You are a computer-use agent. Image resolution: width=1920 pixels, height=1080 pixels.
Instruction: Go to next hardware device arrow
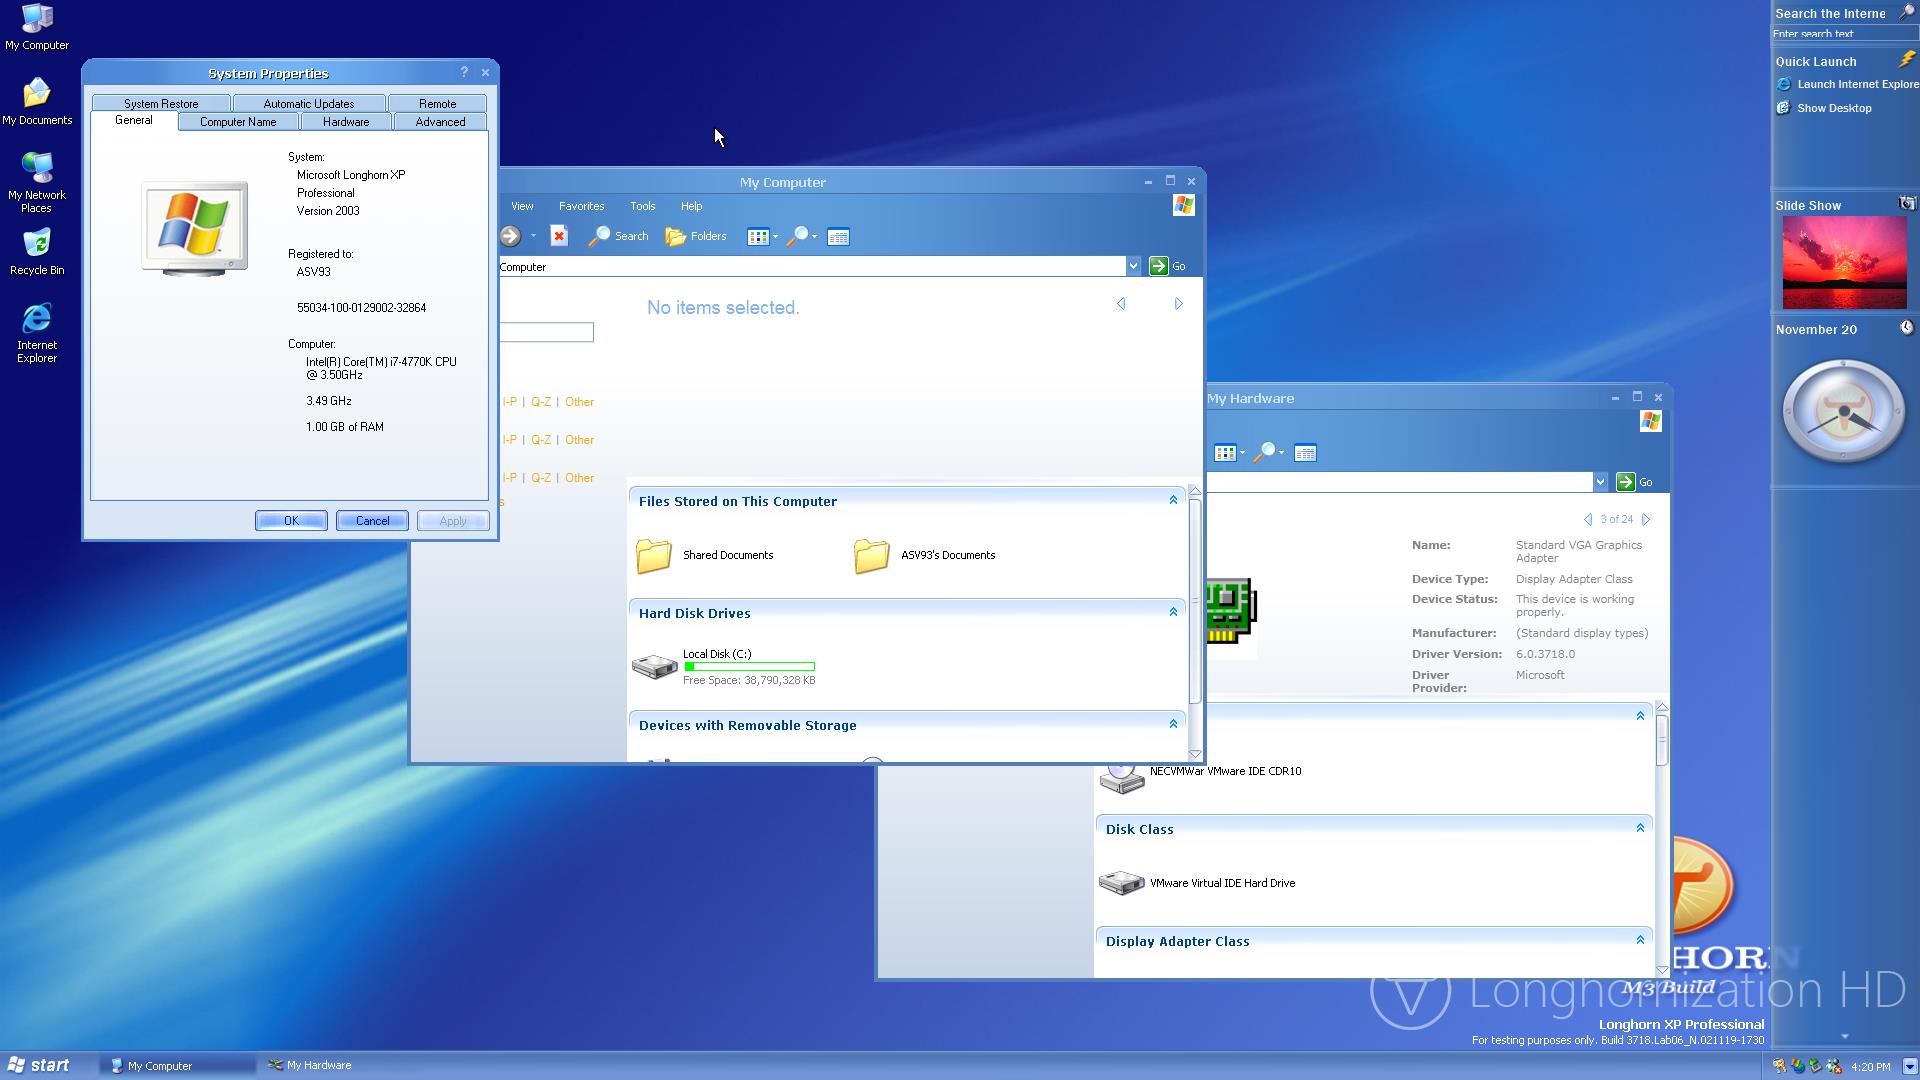pos(1646,520)
